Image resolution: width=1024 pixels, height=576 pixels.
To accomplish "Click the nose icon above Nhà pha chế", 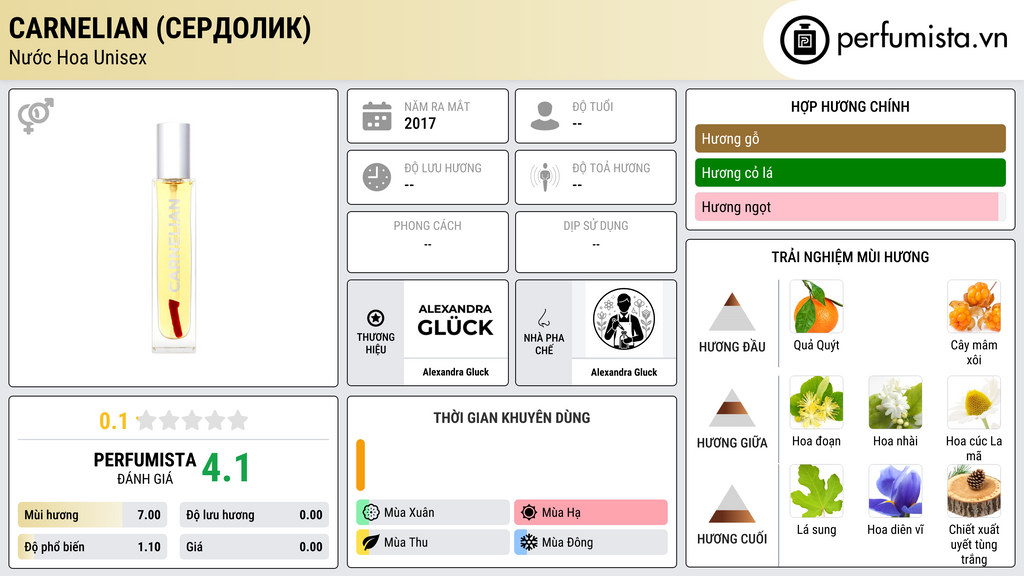I will tap(543, 318).
